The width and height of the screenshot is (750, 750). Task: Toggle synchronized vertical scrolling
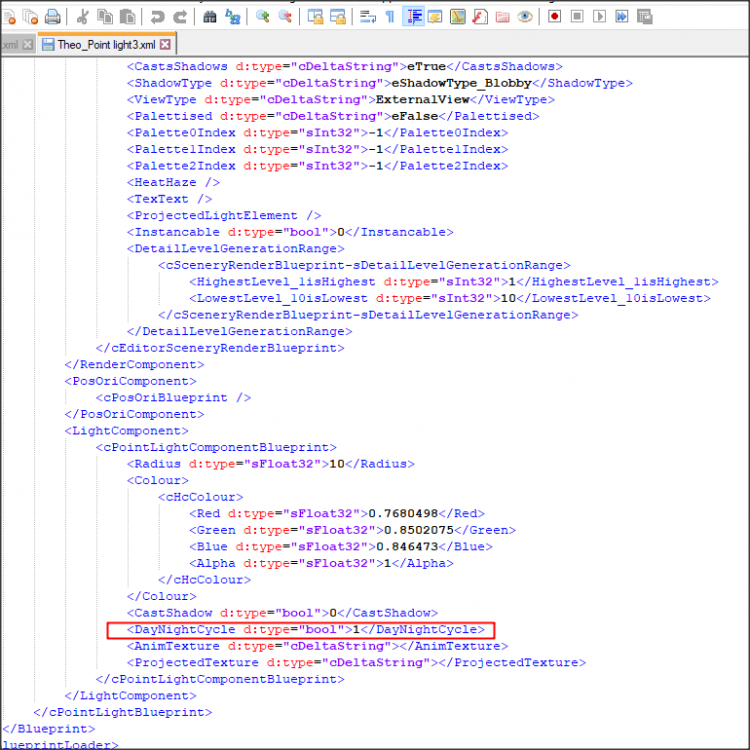click(x=314, y=17)
